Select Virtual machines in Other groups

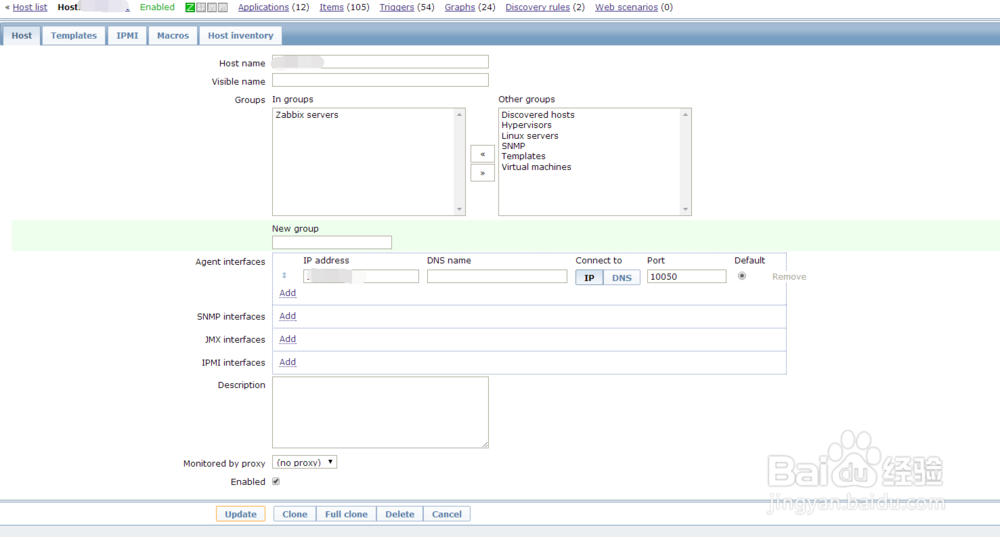(536, 167)
